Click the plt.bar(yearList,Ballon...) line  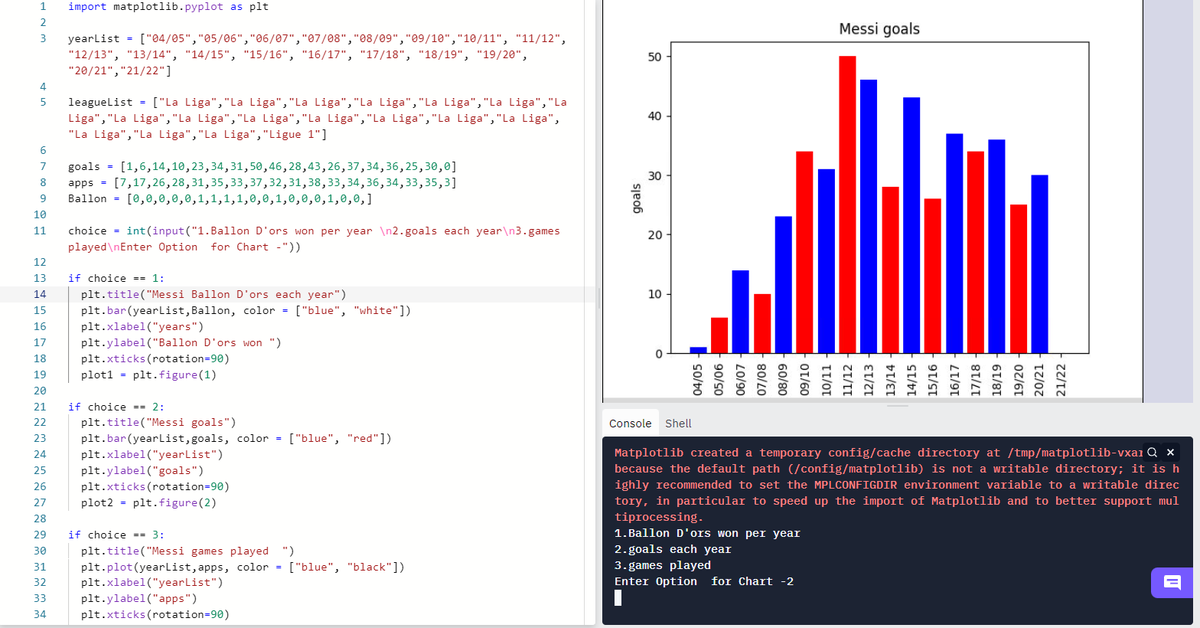(x=245, y=310)
